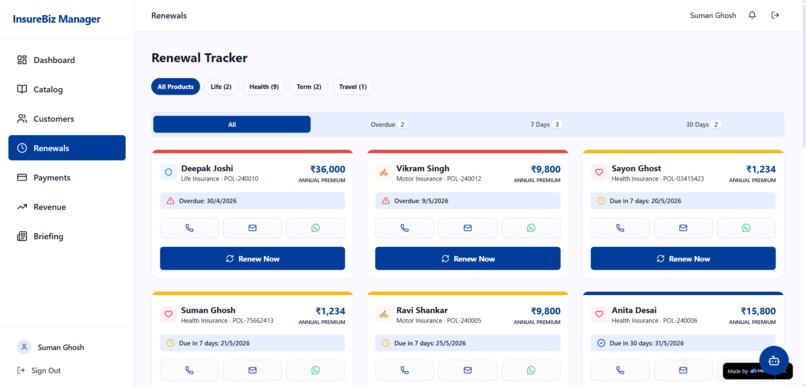Email Deepak Joshi via envelope icon

pyautogui.click(x=252, y=228)
